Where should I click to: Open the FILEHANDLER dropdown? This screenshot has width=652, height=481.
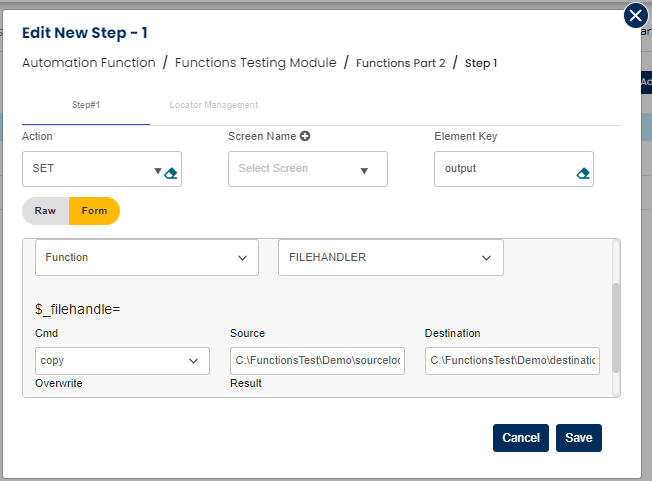[390, 257]
